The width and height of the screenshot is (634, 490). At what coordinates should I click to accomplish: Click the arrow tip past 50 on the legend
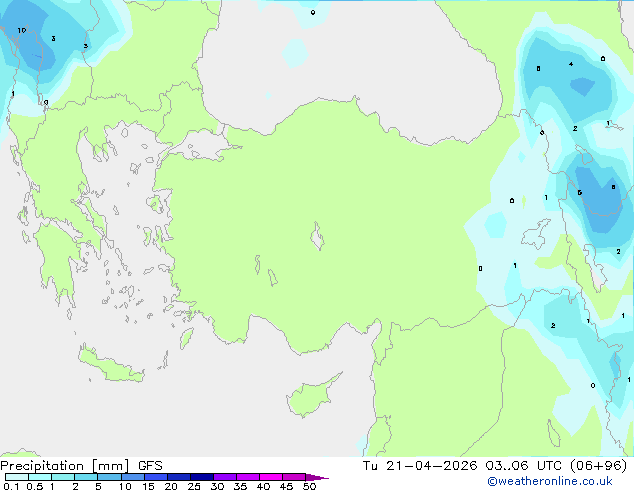click(x=318, y=477)
